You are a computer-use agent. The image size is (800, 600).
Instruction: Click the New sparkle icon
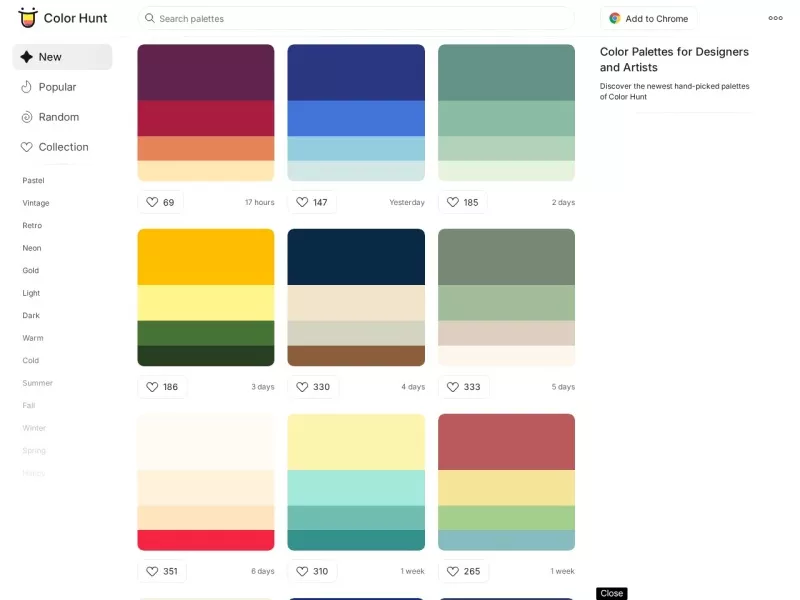tap(27, 57)
